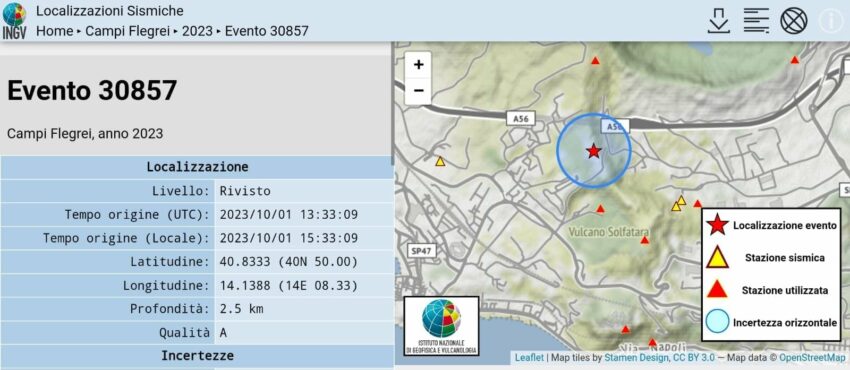Image resolution: width=850 pixels, height=370 pixels.
Task: Click the Istituto Nazionale di Geofisica logo
Action: (441, 326)
